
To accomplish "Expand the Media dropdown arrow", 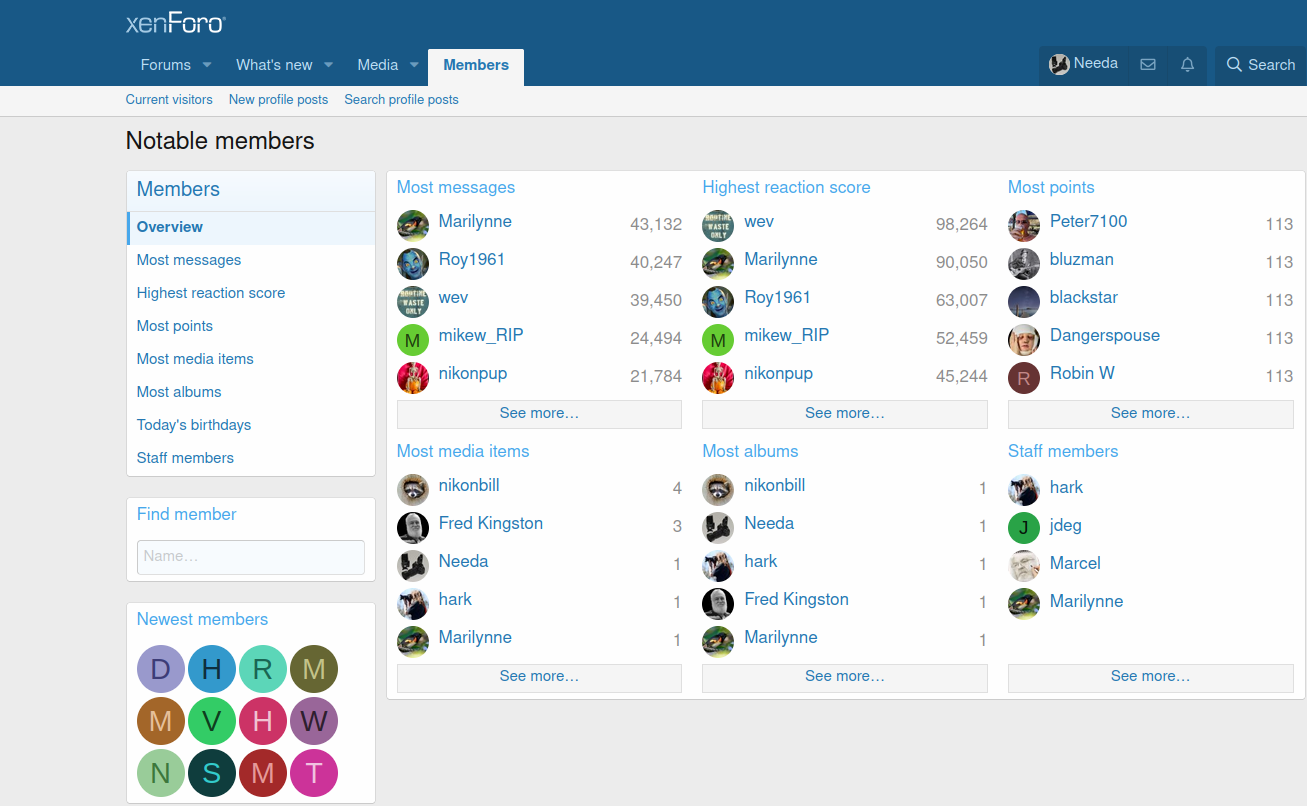I will [414, 65].
